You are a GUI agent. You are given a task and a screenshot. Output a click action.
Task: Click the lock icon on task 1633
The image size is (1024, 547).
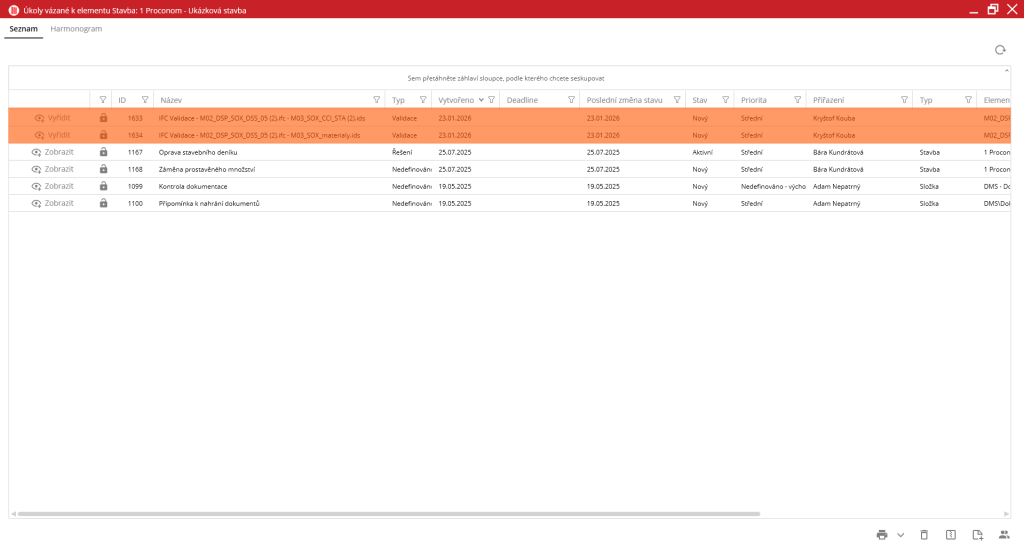[x=103, y=118]
